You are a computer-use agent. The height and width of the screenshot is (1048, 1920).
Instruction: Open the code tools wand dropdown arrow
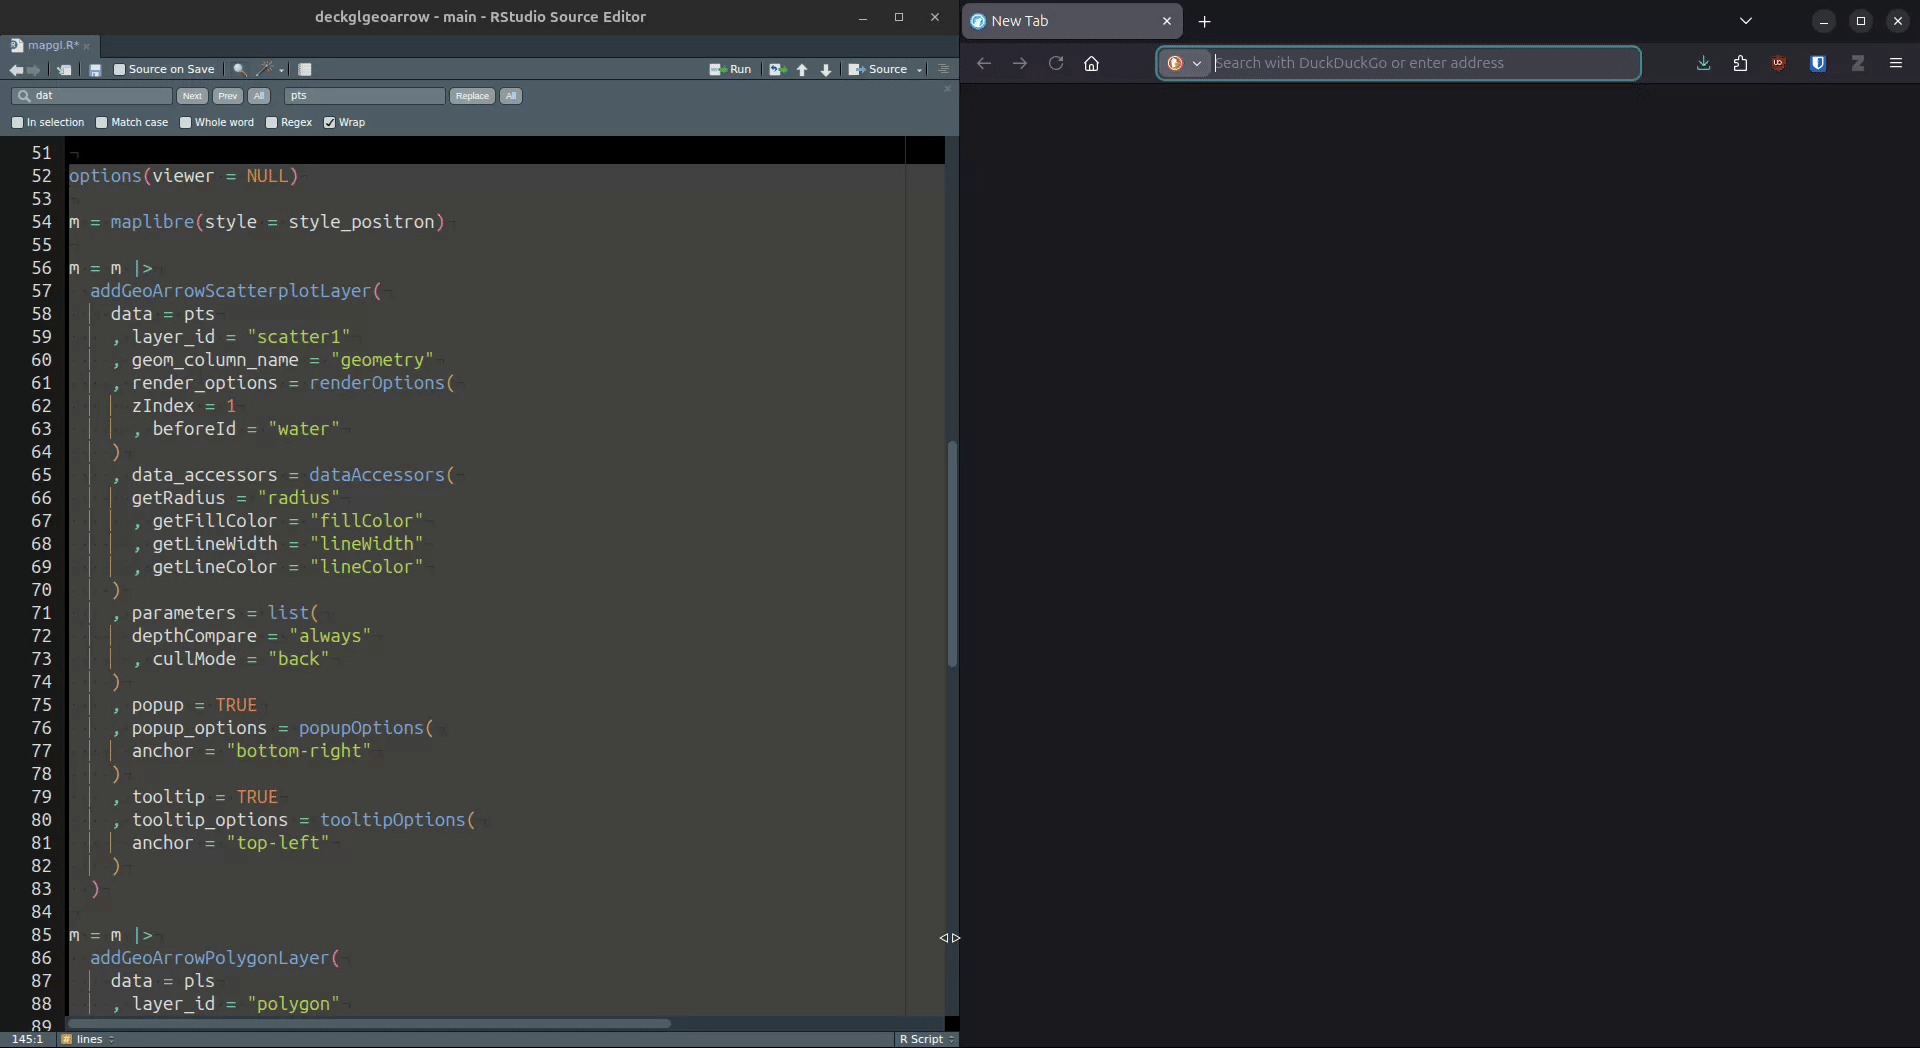click(282, 70)
